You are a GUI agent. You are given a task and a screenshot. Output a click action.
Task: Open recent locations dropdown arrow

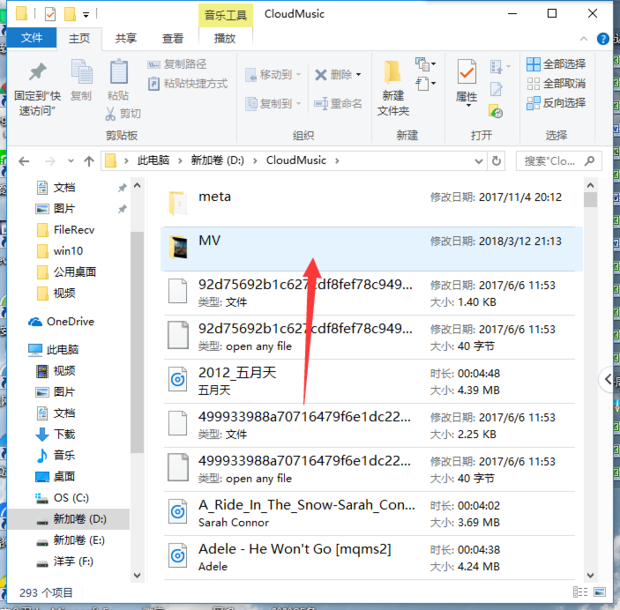click(x=71, y=161)
